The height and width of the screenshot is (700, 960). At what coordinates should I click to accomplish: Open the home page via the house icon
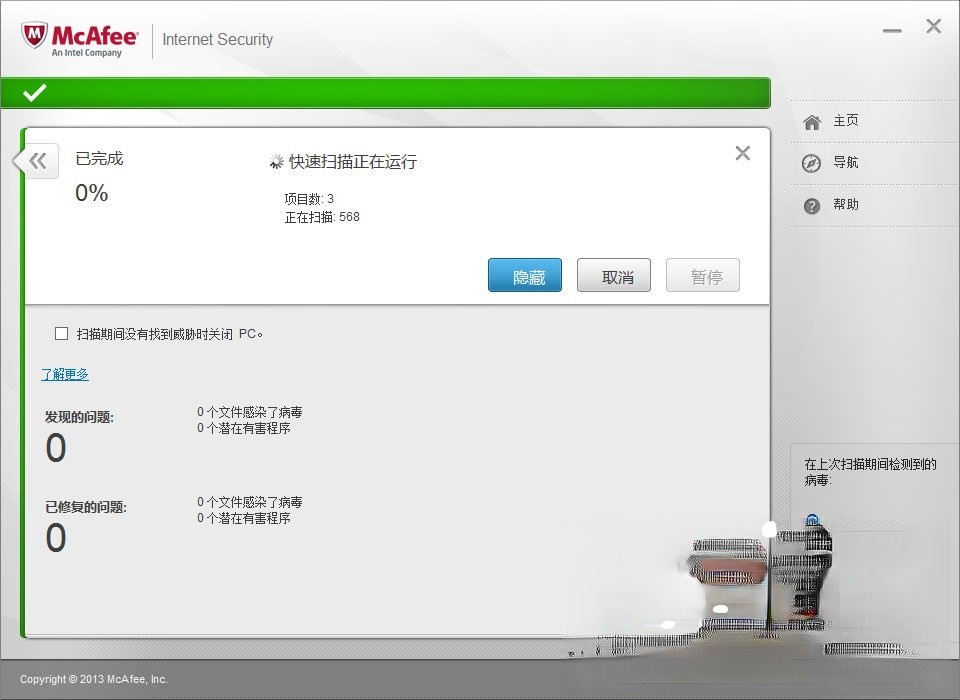[812, 120]
